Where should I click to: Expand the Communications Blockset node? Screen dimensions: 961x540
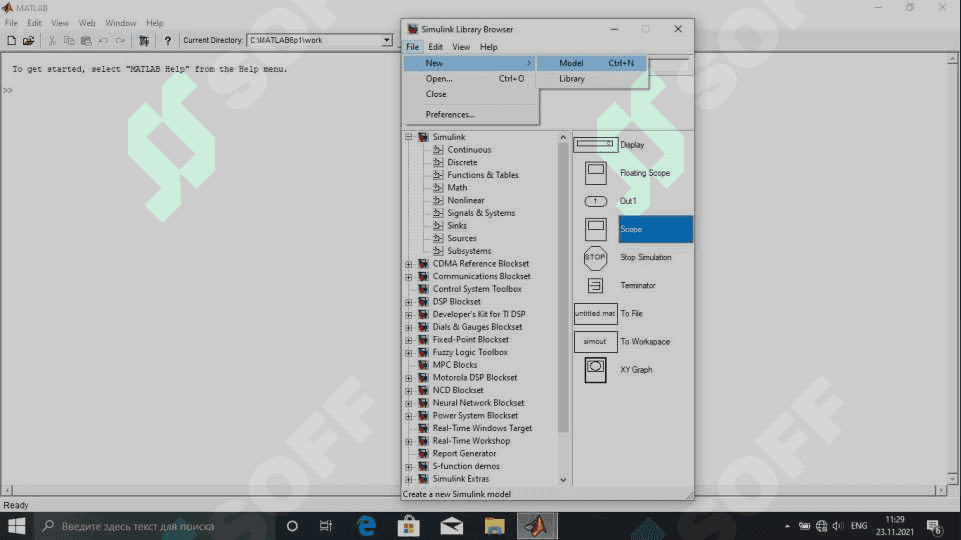pyautogui.click(x=409, y=277)
